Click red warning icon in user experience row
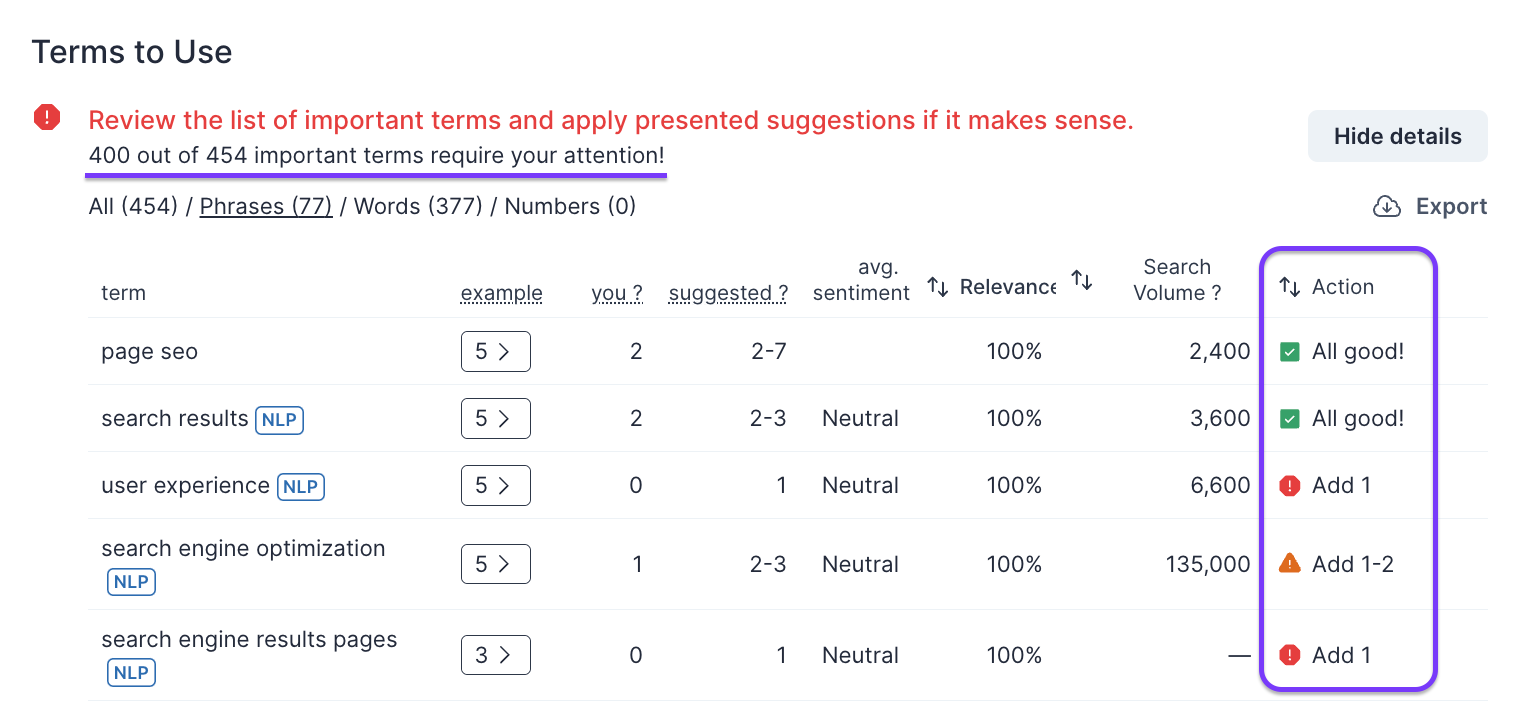Screen dimensions: 1518x710 (1290, 486)
